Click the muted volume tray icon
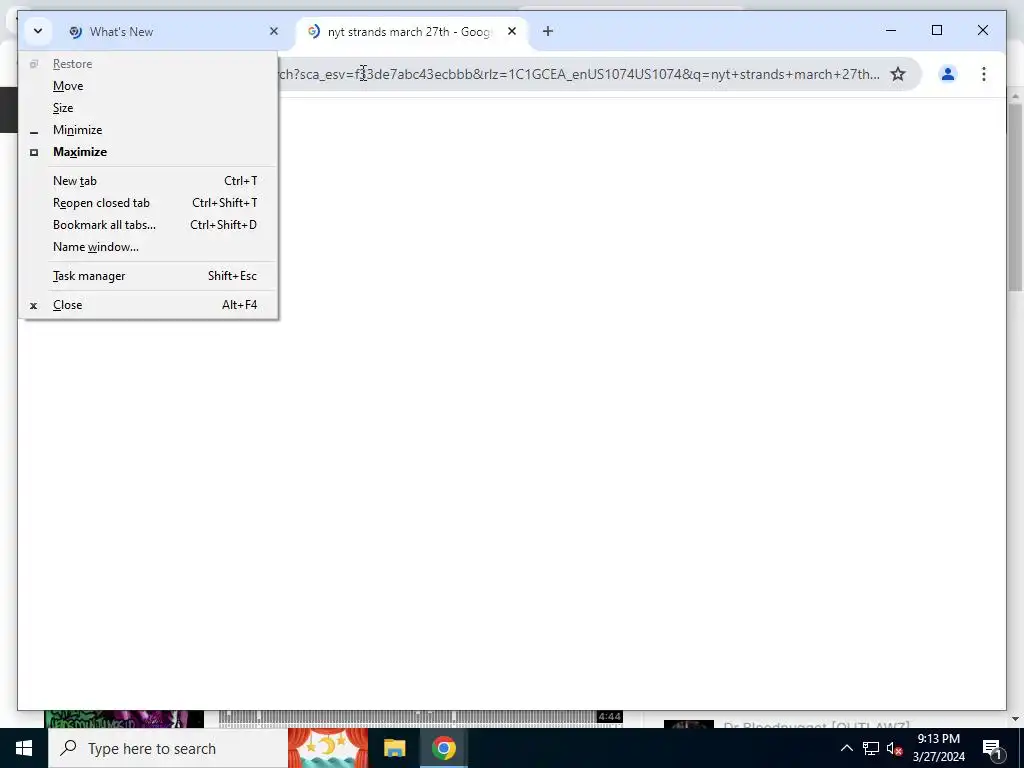This screenshot has width=1024, height=768. click(x=894, y=748)
